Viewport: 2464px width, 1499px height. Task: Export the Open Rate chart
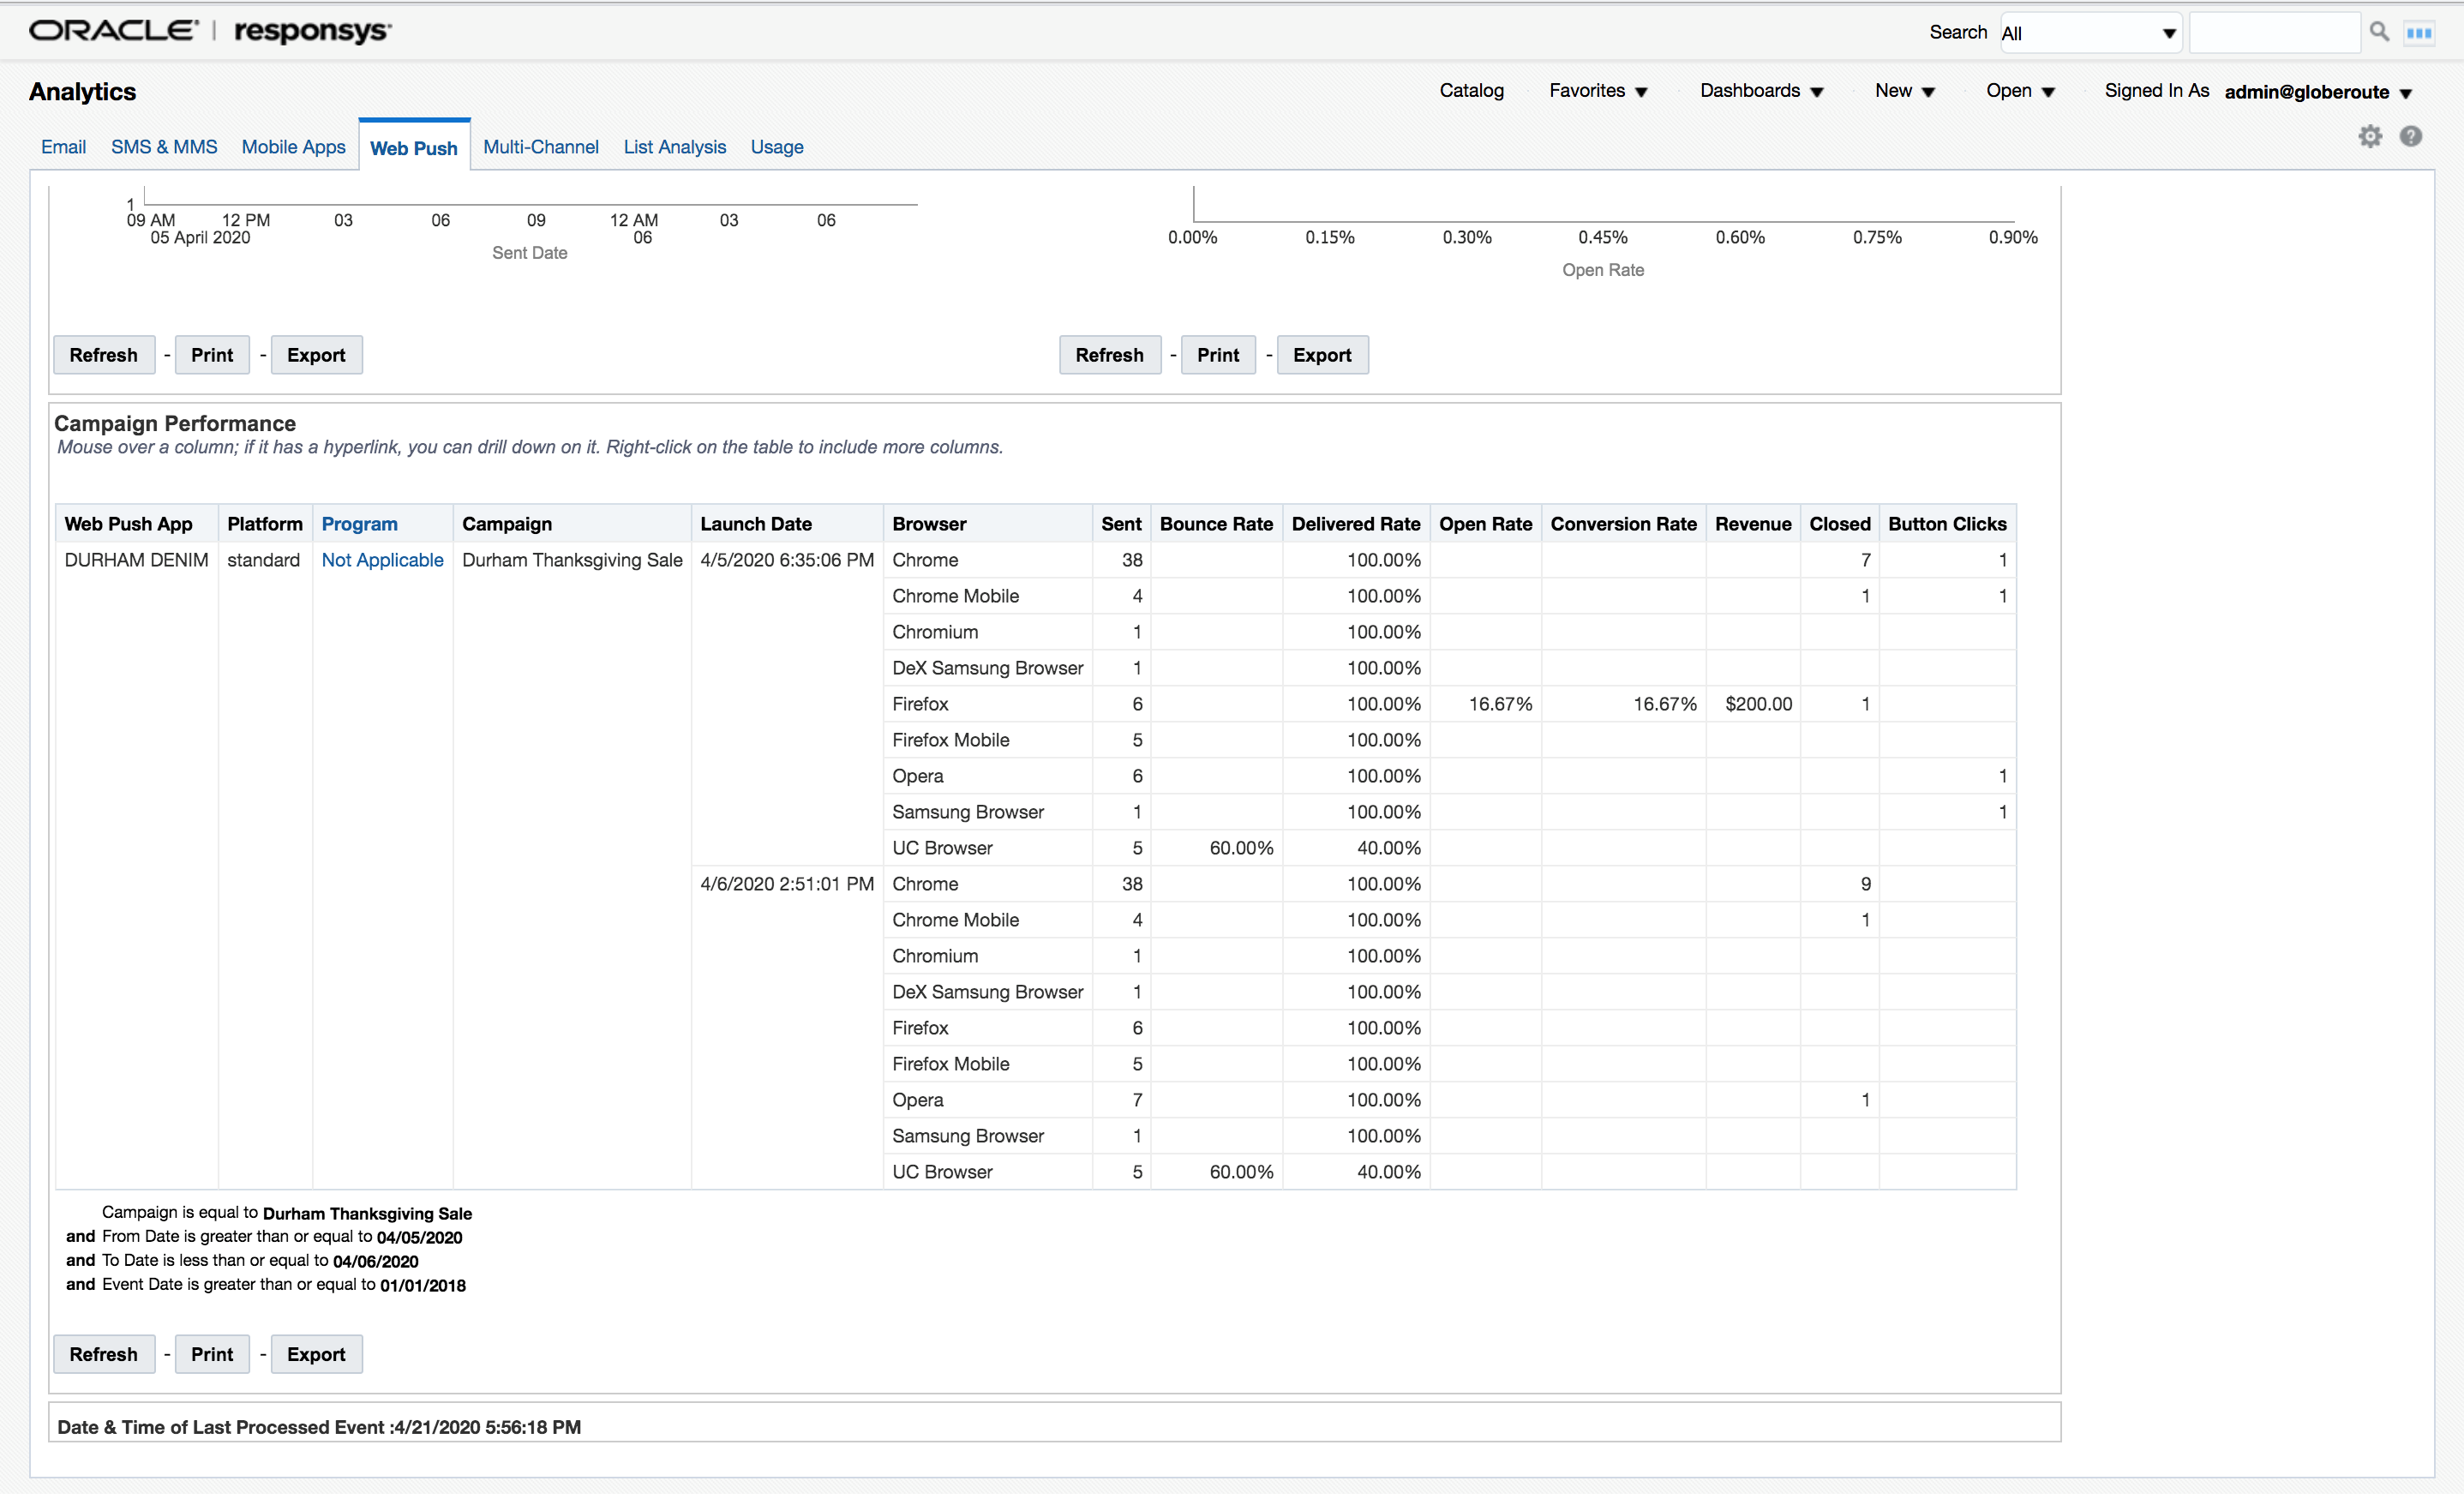coord(1322,355)
